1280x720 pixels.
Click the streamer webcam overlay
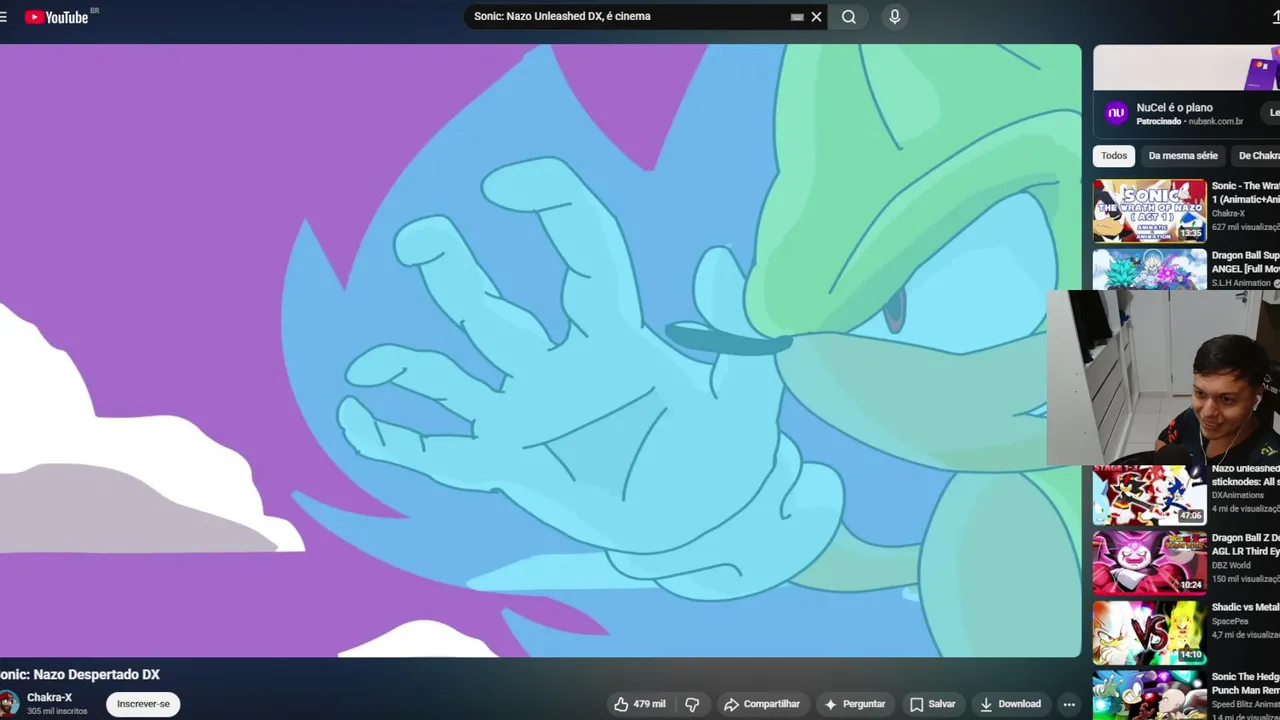point(1163,378)
